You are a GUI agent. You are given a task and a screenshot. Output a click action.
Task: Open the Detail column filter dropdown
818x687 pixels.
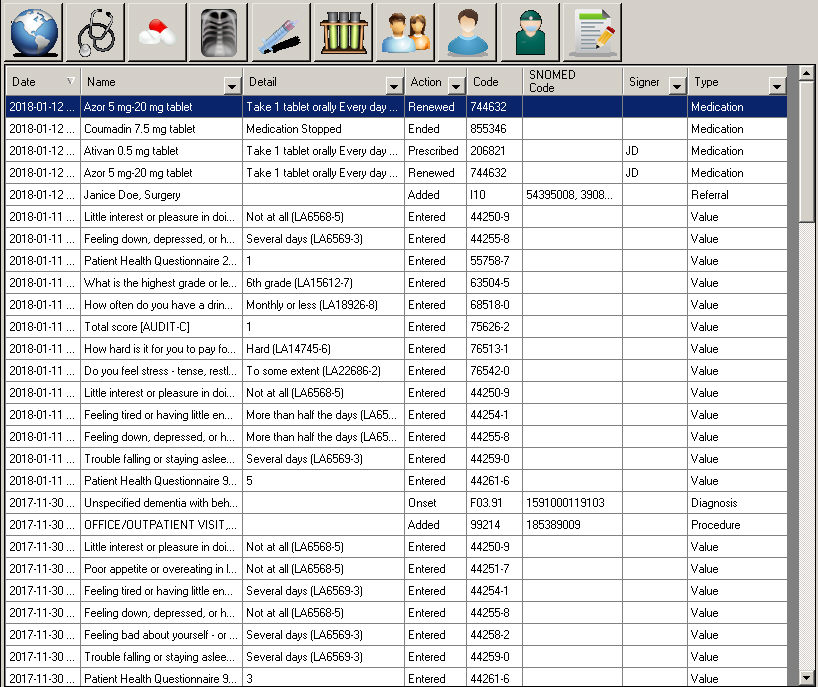tap(394, 85)
